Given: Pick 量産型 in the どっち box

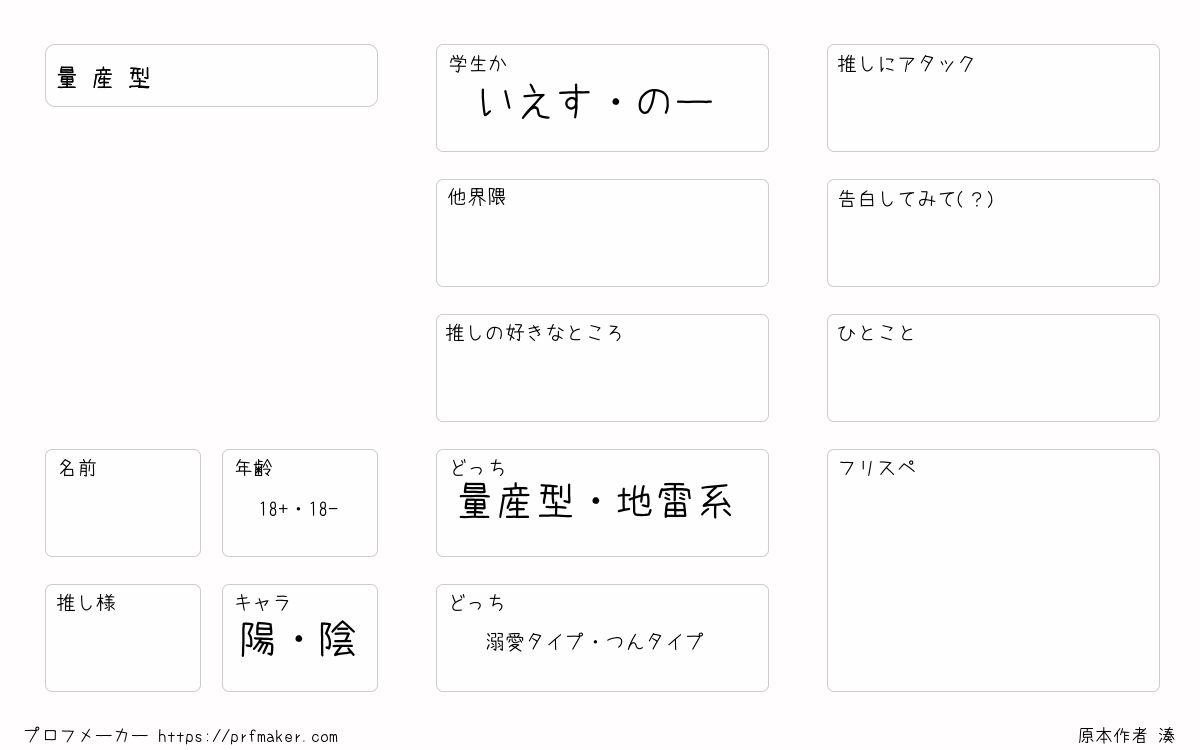Looking at the screenshot, I should click(516, 502).
